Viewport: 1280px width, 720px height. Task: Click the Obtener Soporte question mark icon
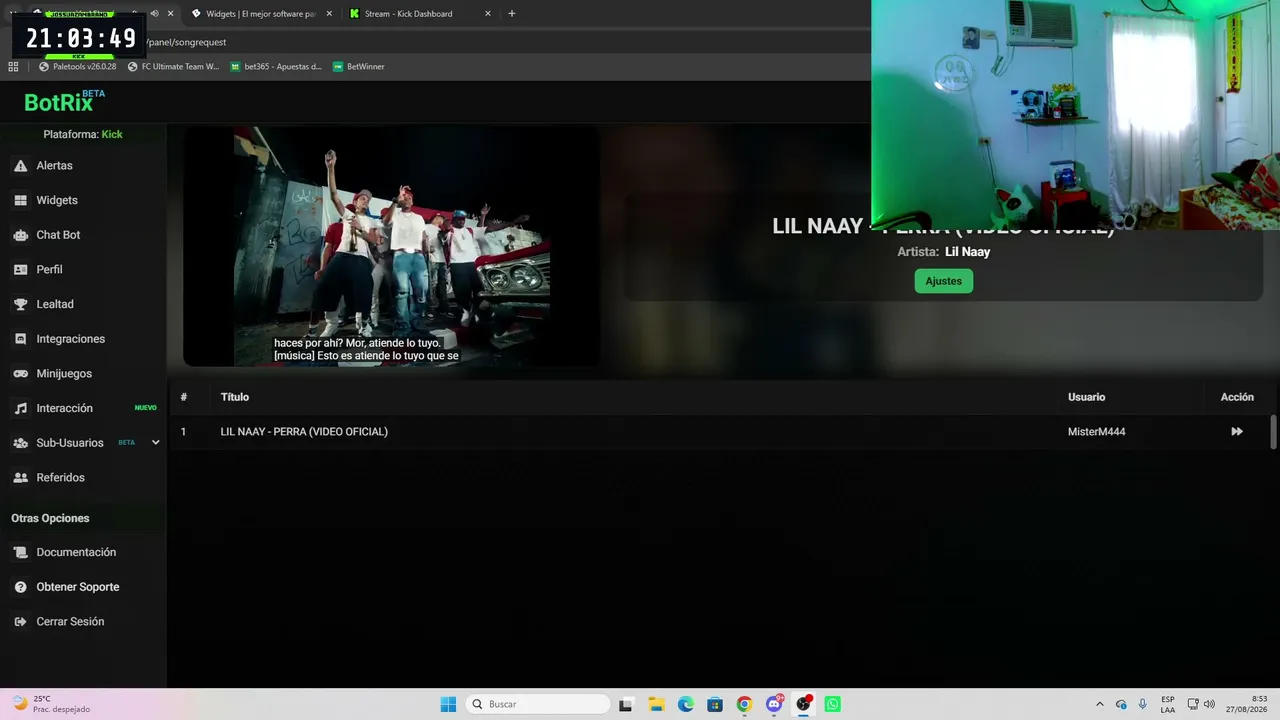pos(20,587)
